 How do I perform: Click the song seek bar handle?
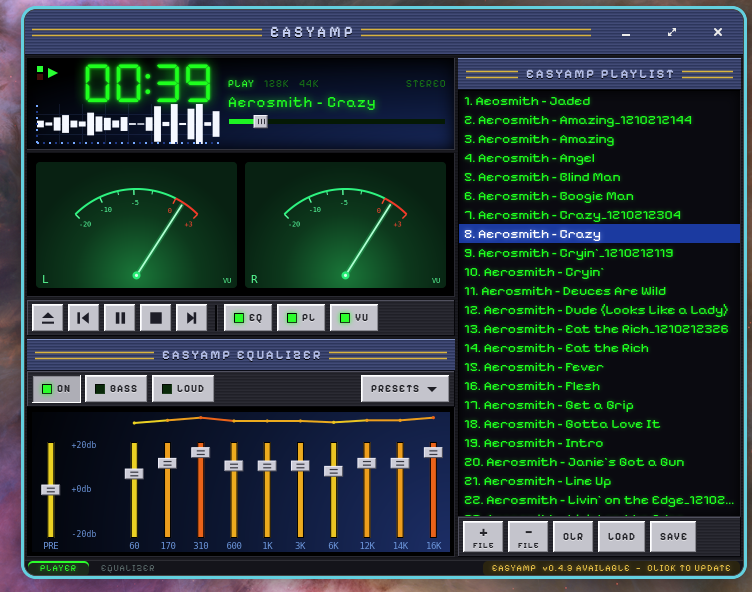point(260,121)
